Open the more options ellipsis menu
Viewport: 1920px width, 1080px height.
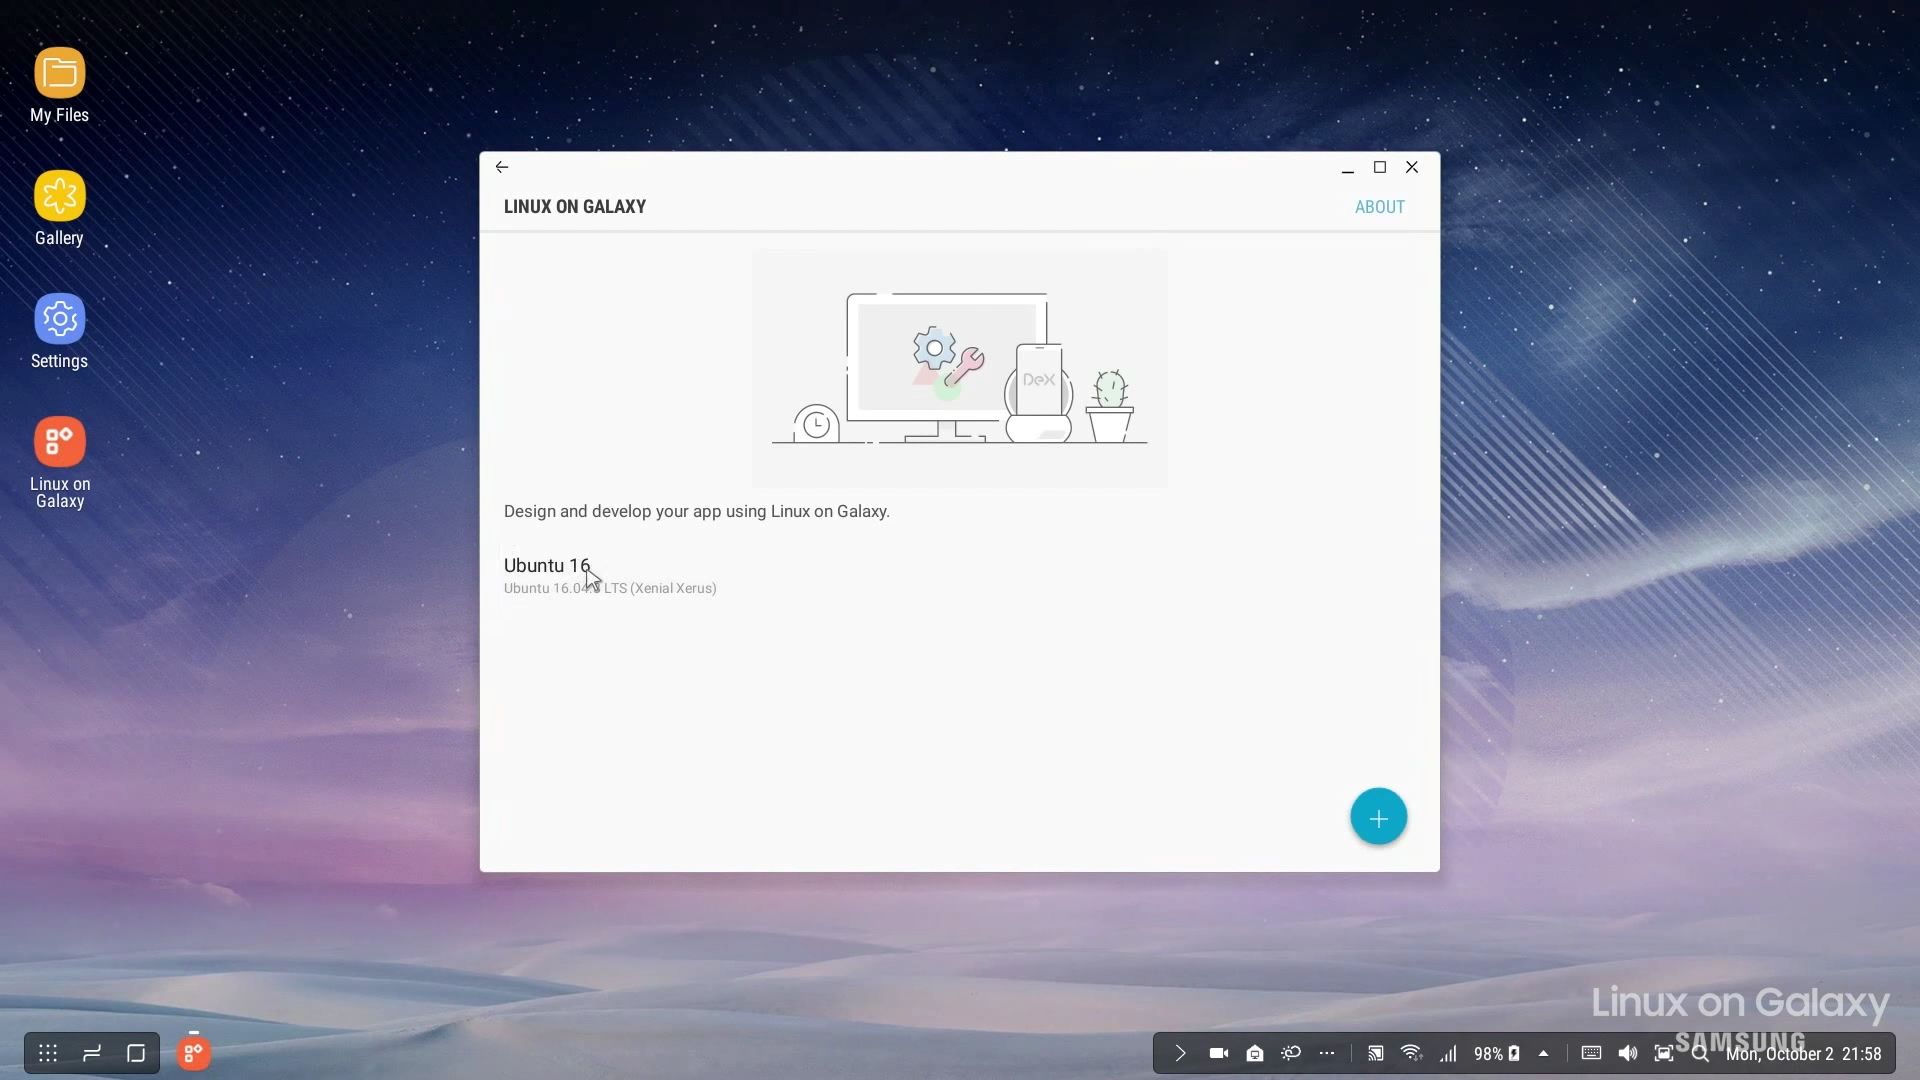click(x=1327, y=1053)
